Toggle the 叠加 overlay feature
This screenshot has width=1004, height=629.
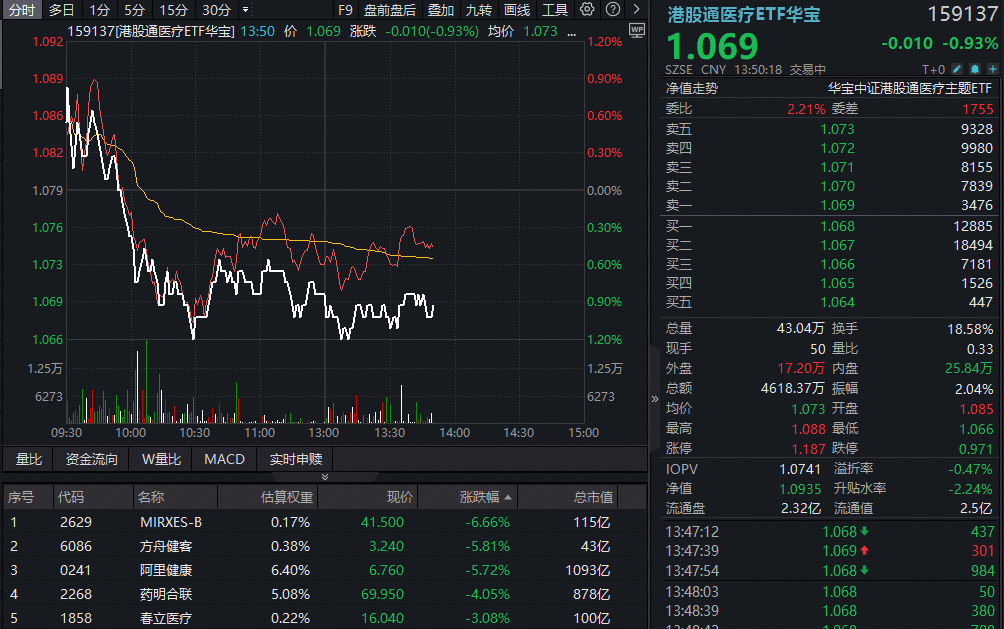[442, 10]
